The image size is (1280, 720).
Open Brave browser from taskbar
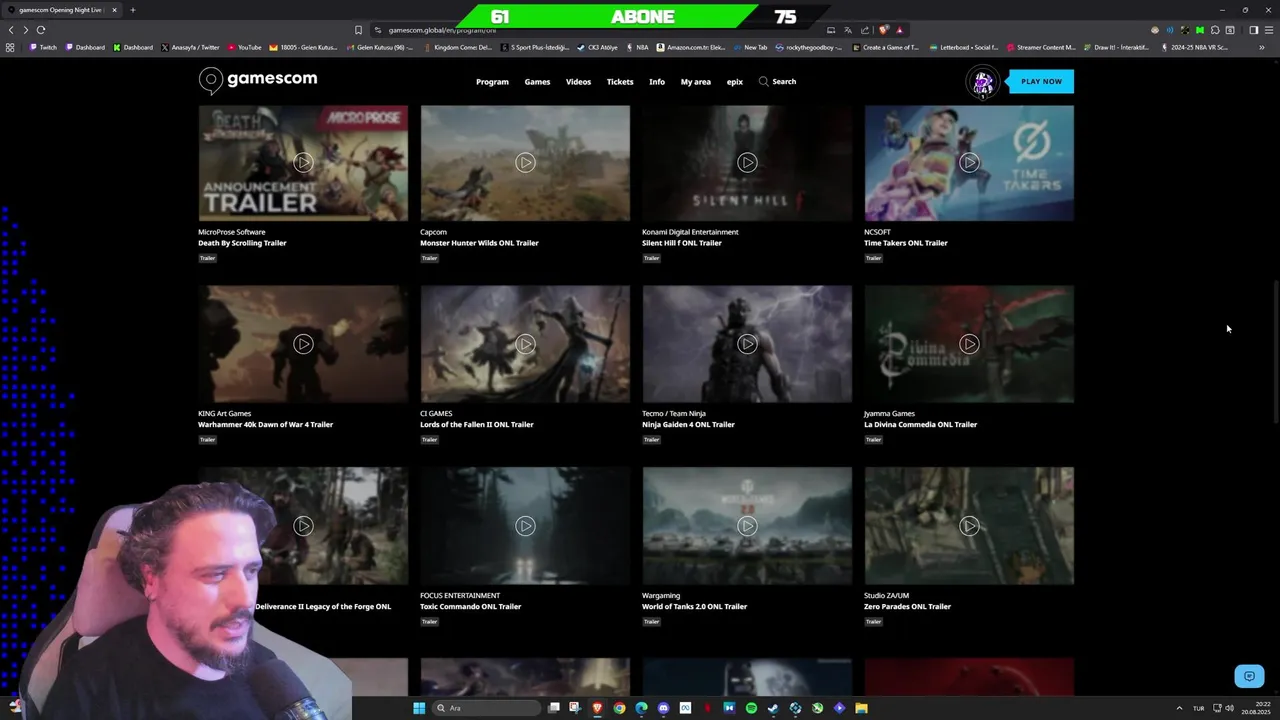tap(597, 708)
